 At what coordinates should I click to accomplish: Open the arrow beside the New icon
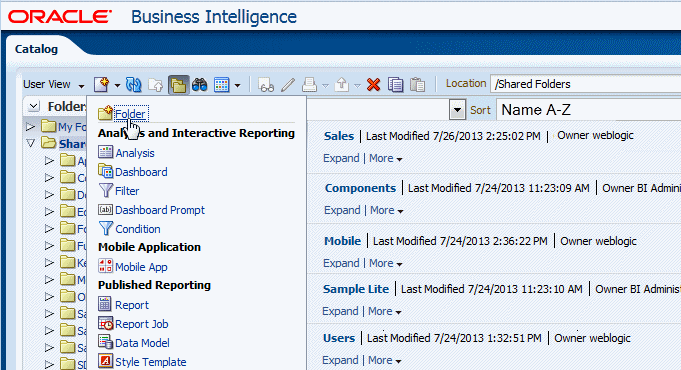pos(117,86)
